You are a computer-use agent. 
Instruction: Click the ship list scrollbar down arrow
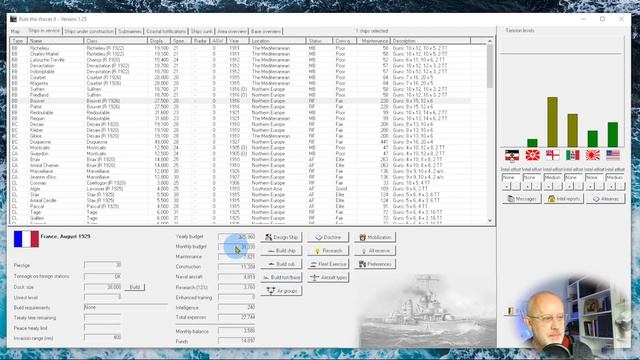pyautogui.click(x=490, y=220)
